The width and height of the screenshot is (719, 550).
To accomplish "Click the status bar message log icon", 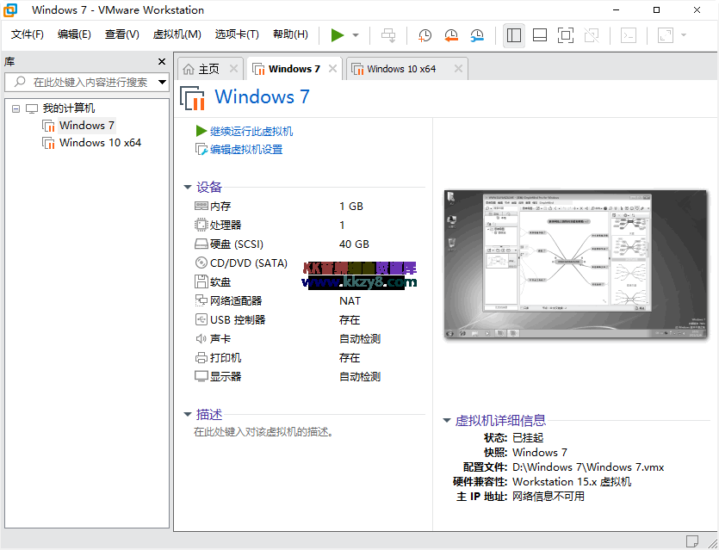I will [x=692, y=541].
